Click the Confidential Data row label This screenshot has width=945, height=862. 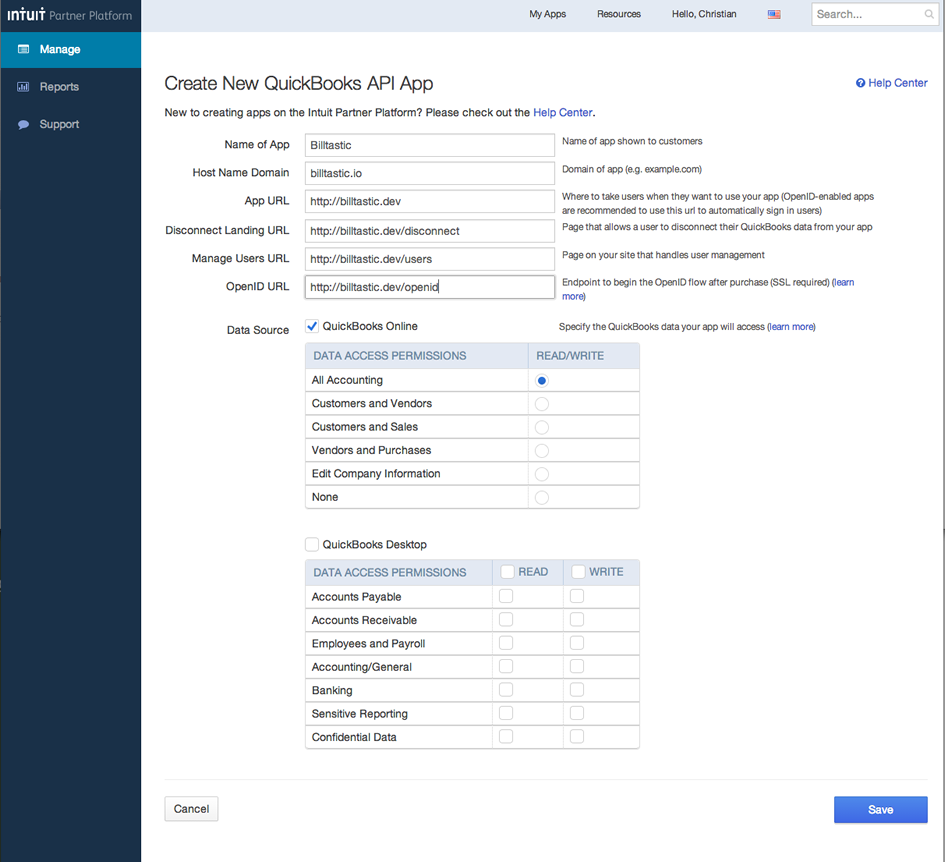(354, 737)
